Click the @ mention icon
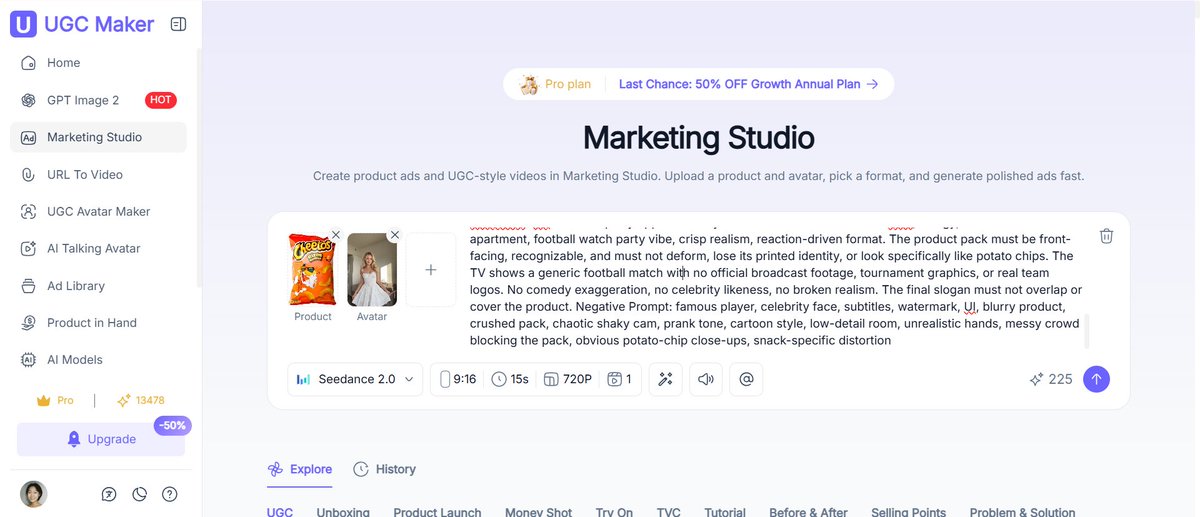 (x=746, y=379)
